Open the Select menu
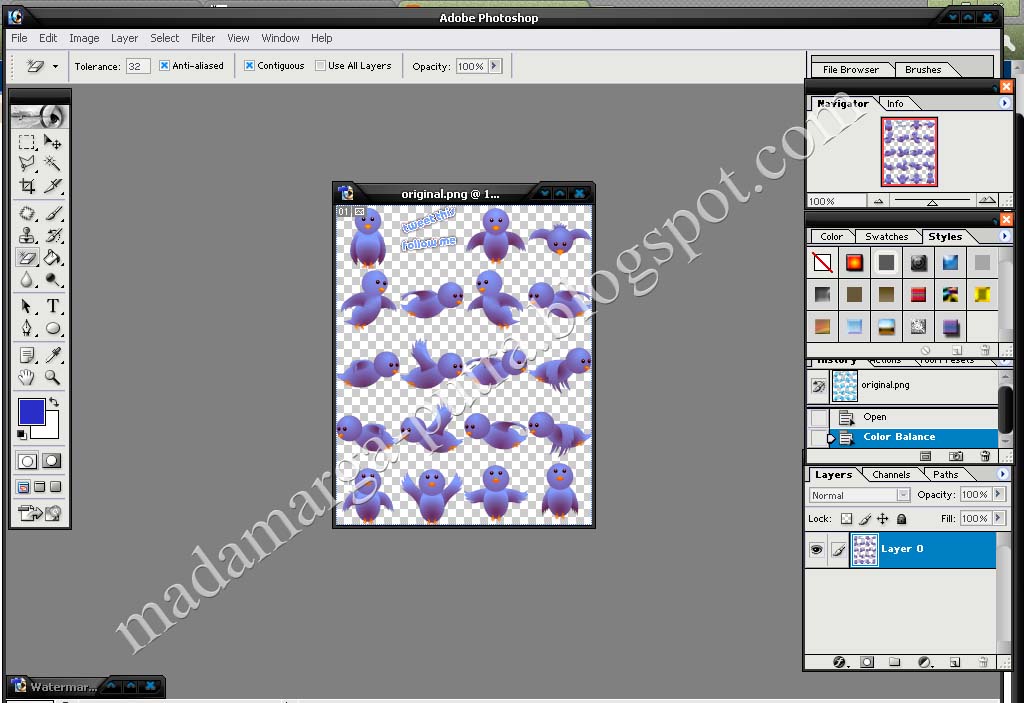The image size is (1024, 703). click(x=165, y=38)
